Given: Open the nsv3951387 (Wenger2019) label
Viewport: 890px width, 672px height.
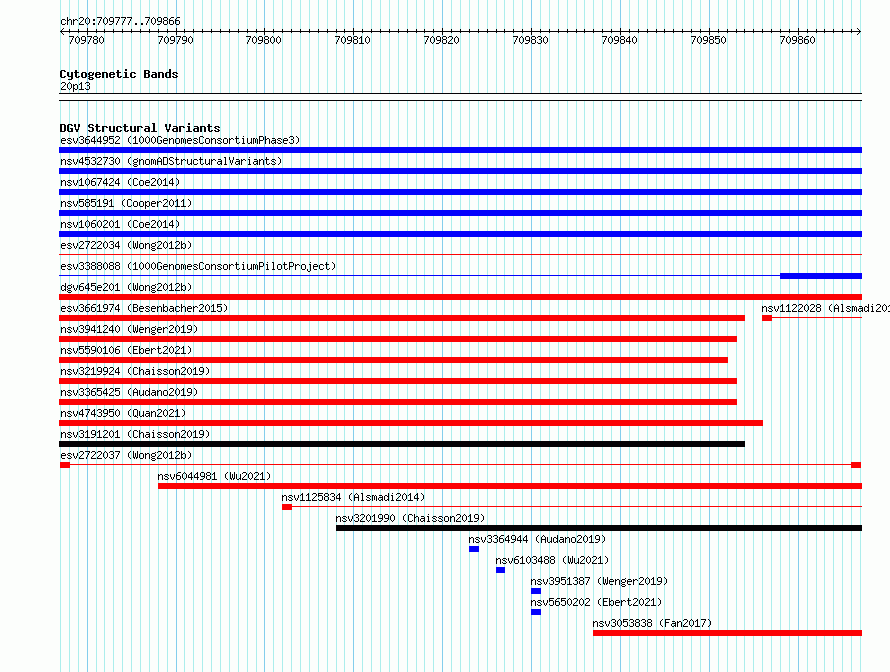Looking at the screenshot, I should (599, 581).
